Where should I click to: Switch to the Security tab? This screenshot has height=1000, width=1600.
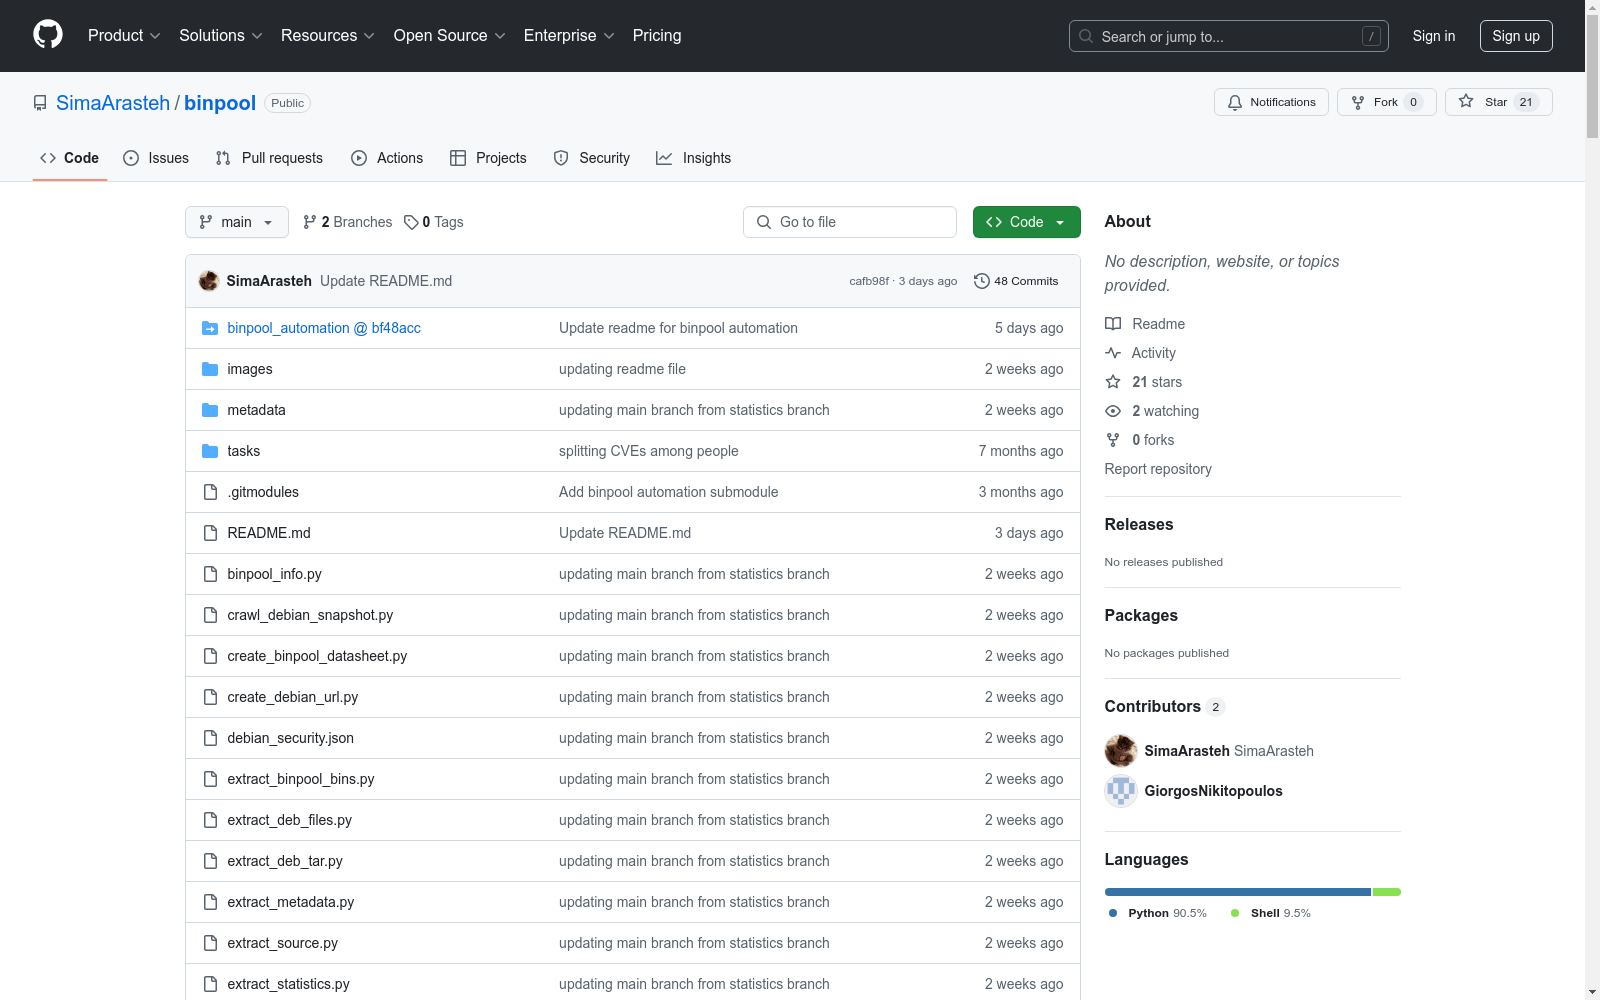tap(592, 158)
